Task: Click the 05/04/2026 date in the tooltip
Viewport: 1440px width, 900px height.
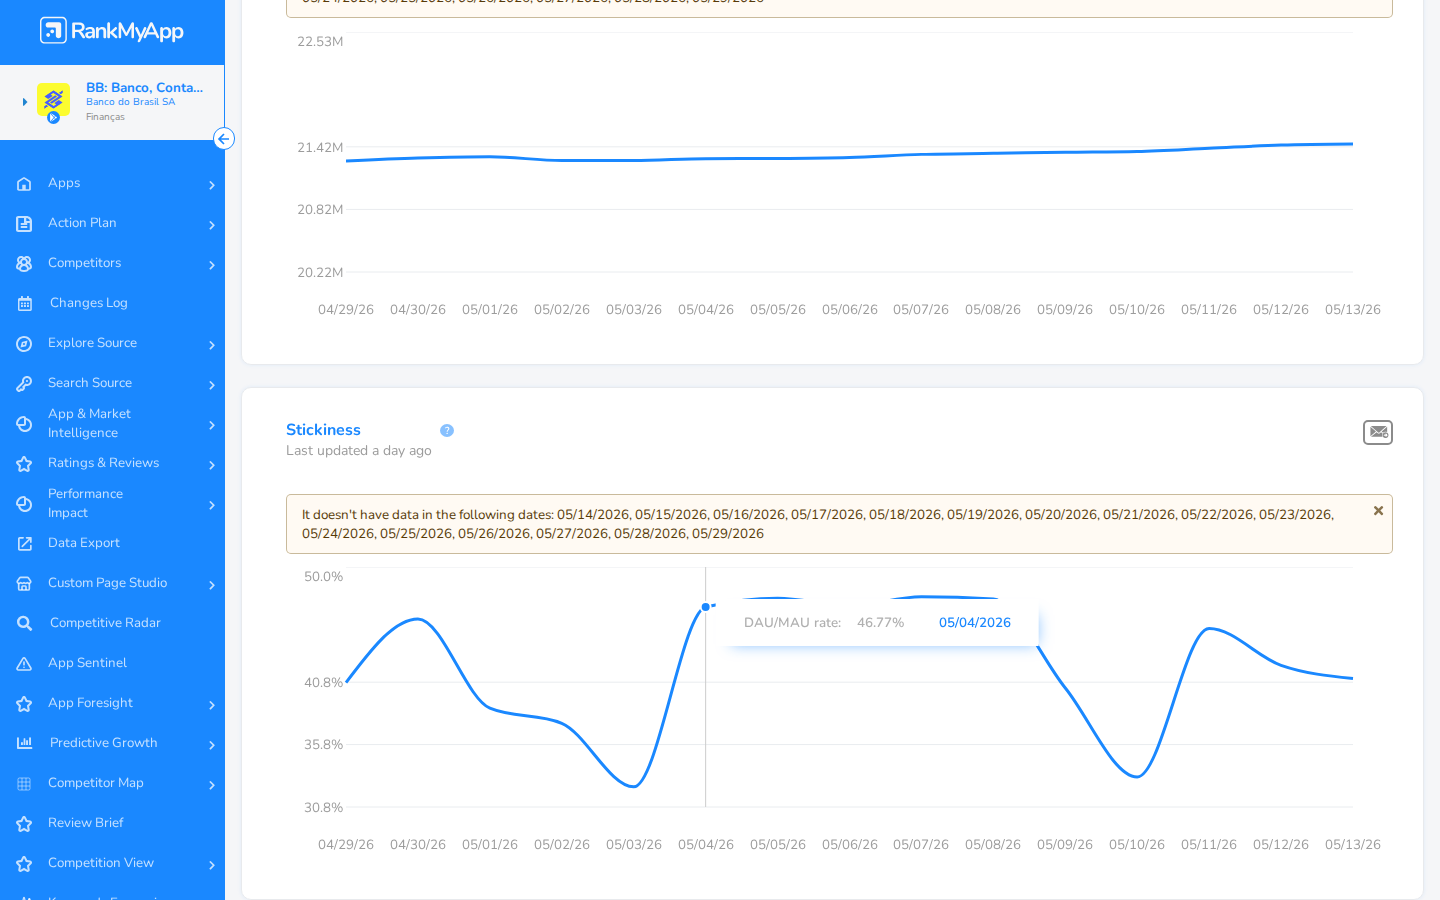Action: [975, 623]
